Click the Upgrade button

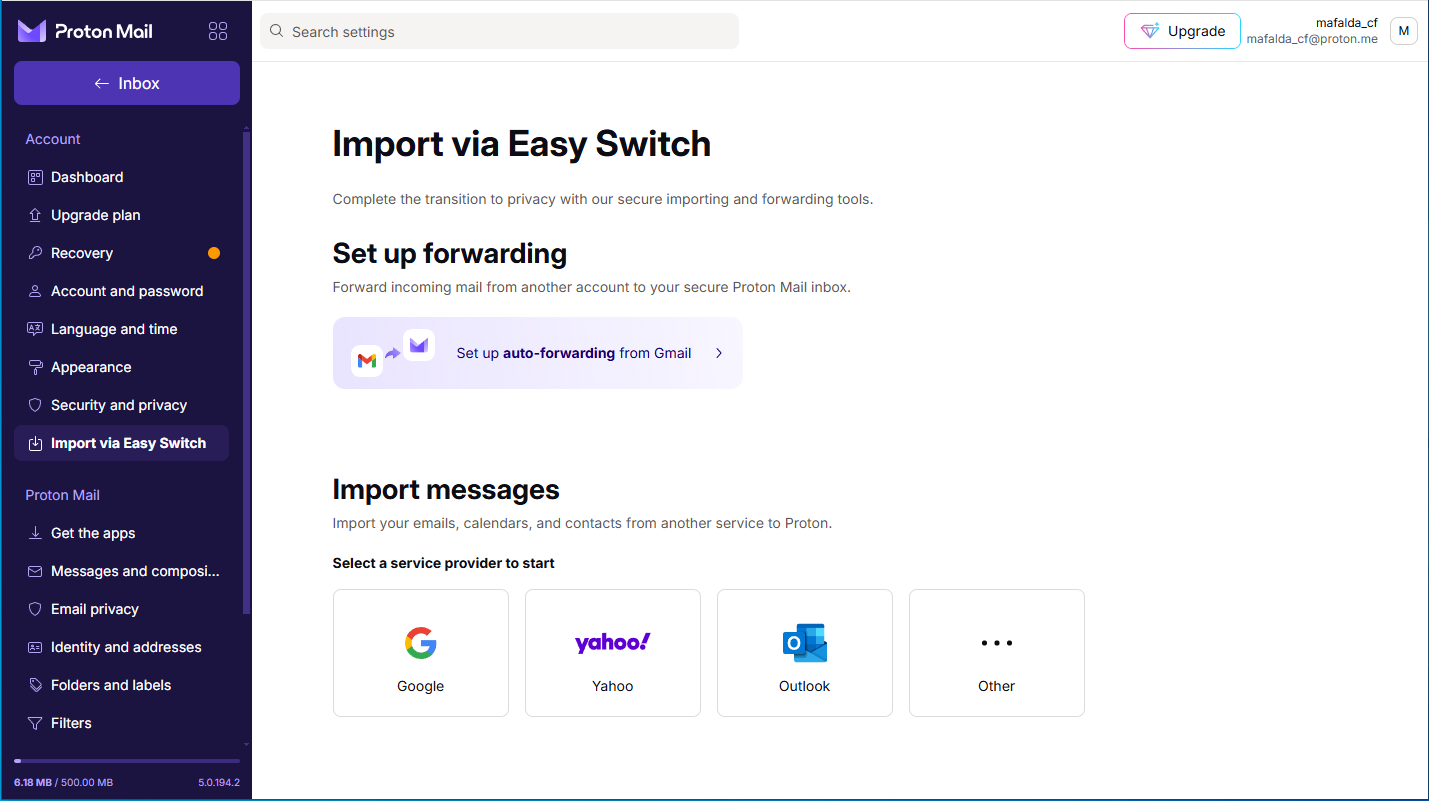click(x=1182, y=31)
